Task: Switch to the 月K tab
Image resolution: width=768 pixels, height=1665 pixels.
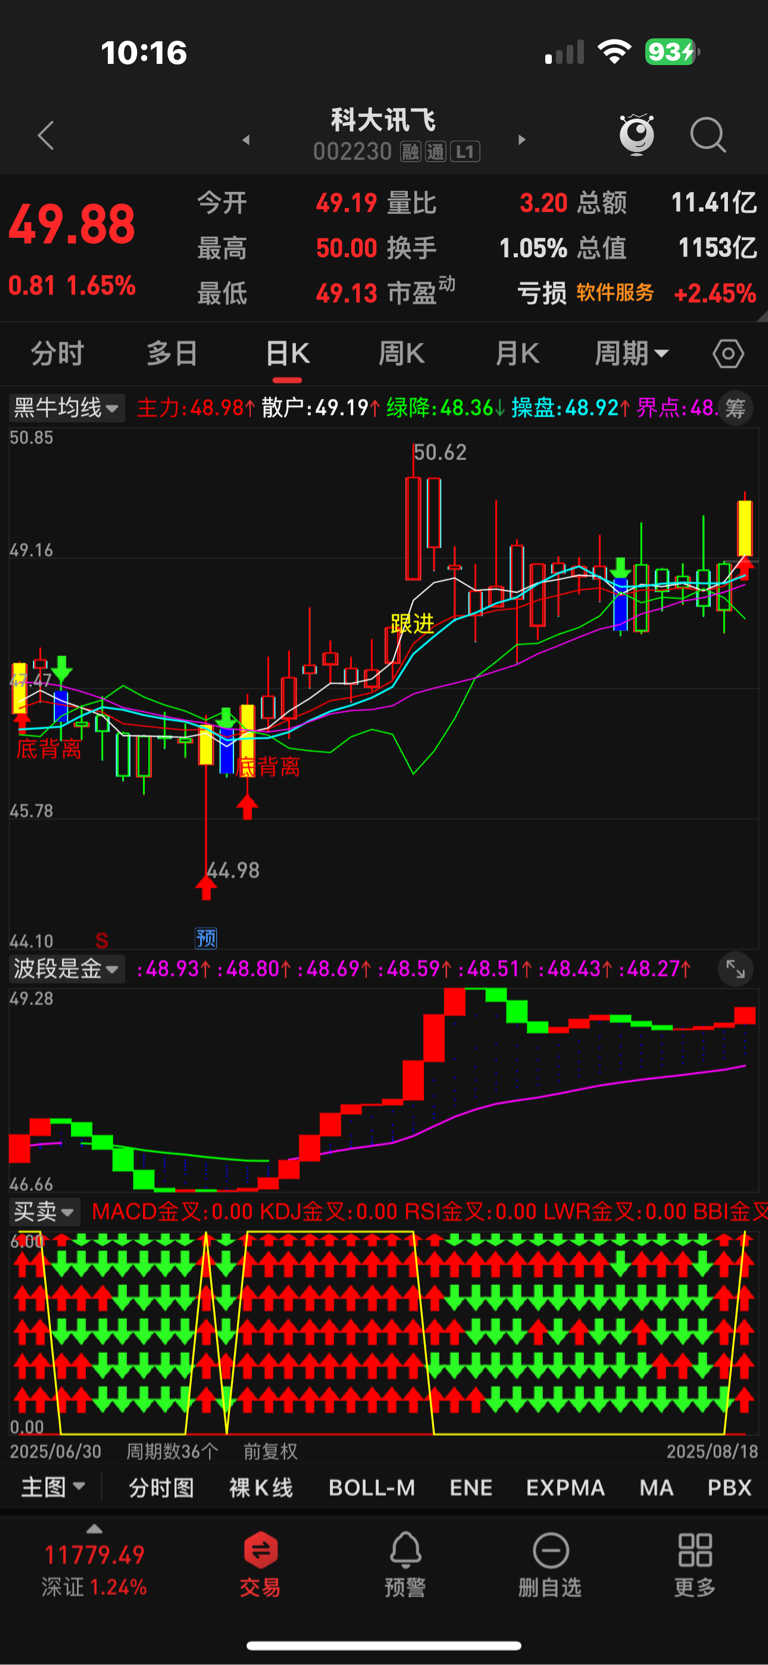Action: [x=517, y=353]
